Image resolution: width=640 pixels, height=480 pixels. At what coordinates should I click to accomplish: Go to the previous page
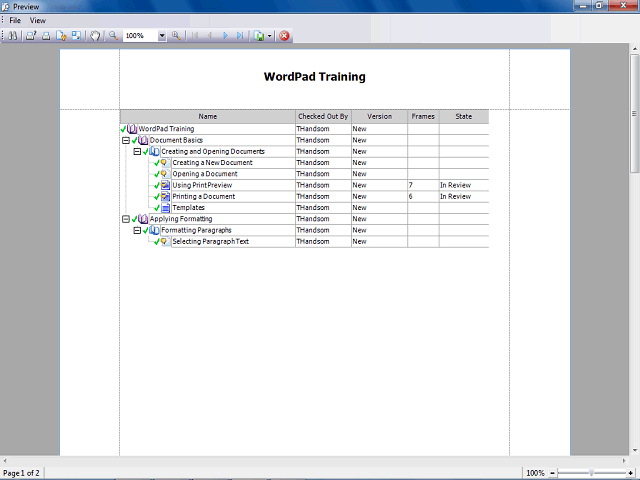pos(210,36)
